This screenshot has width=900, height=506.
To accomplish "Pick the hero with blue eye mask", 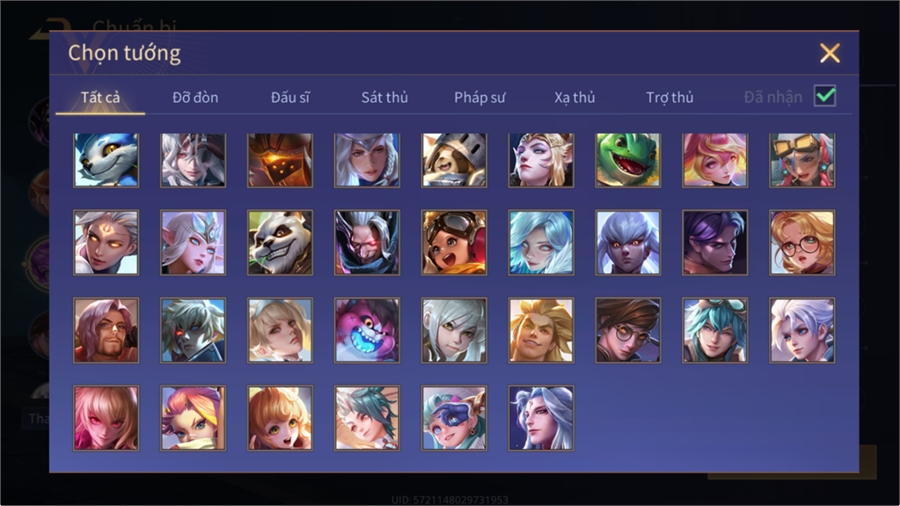I will click(454, 418).
